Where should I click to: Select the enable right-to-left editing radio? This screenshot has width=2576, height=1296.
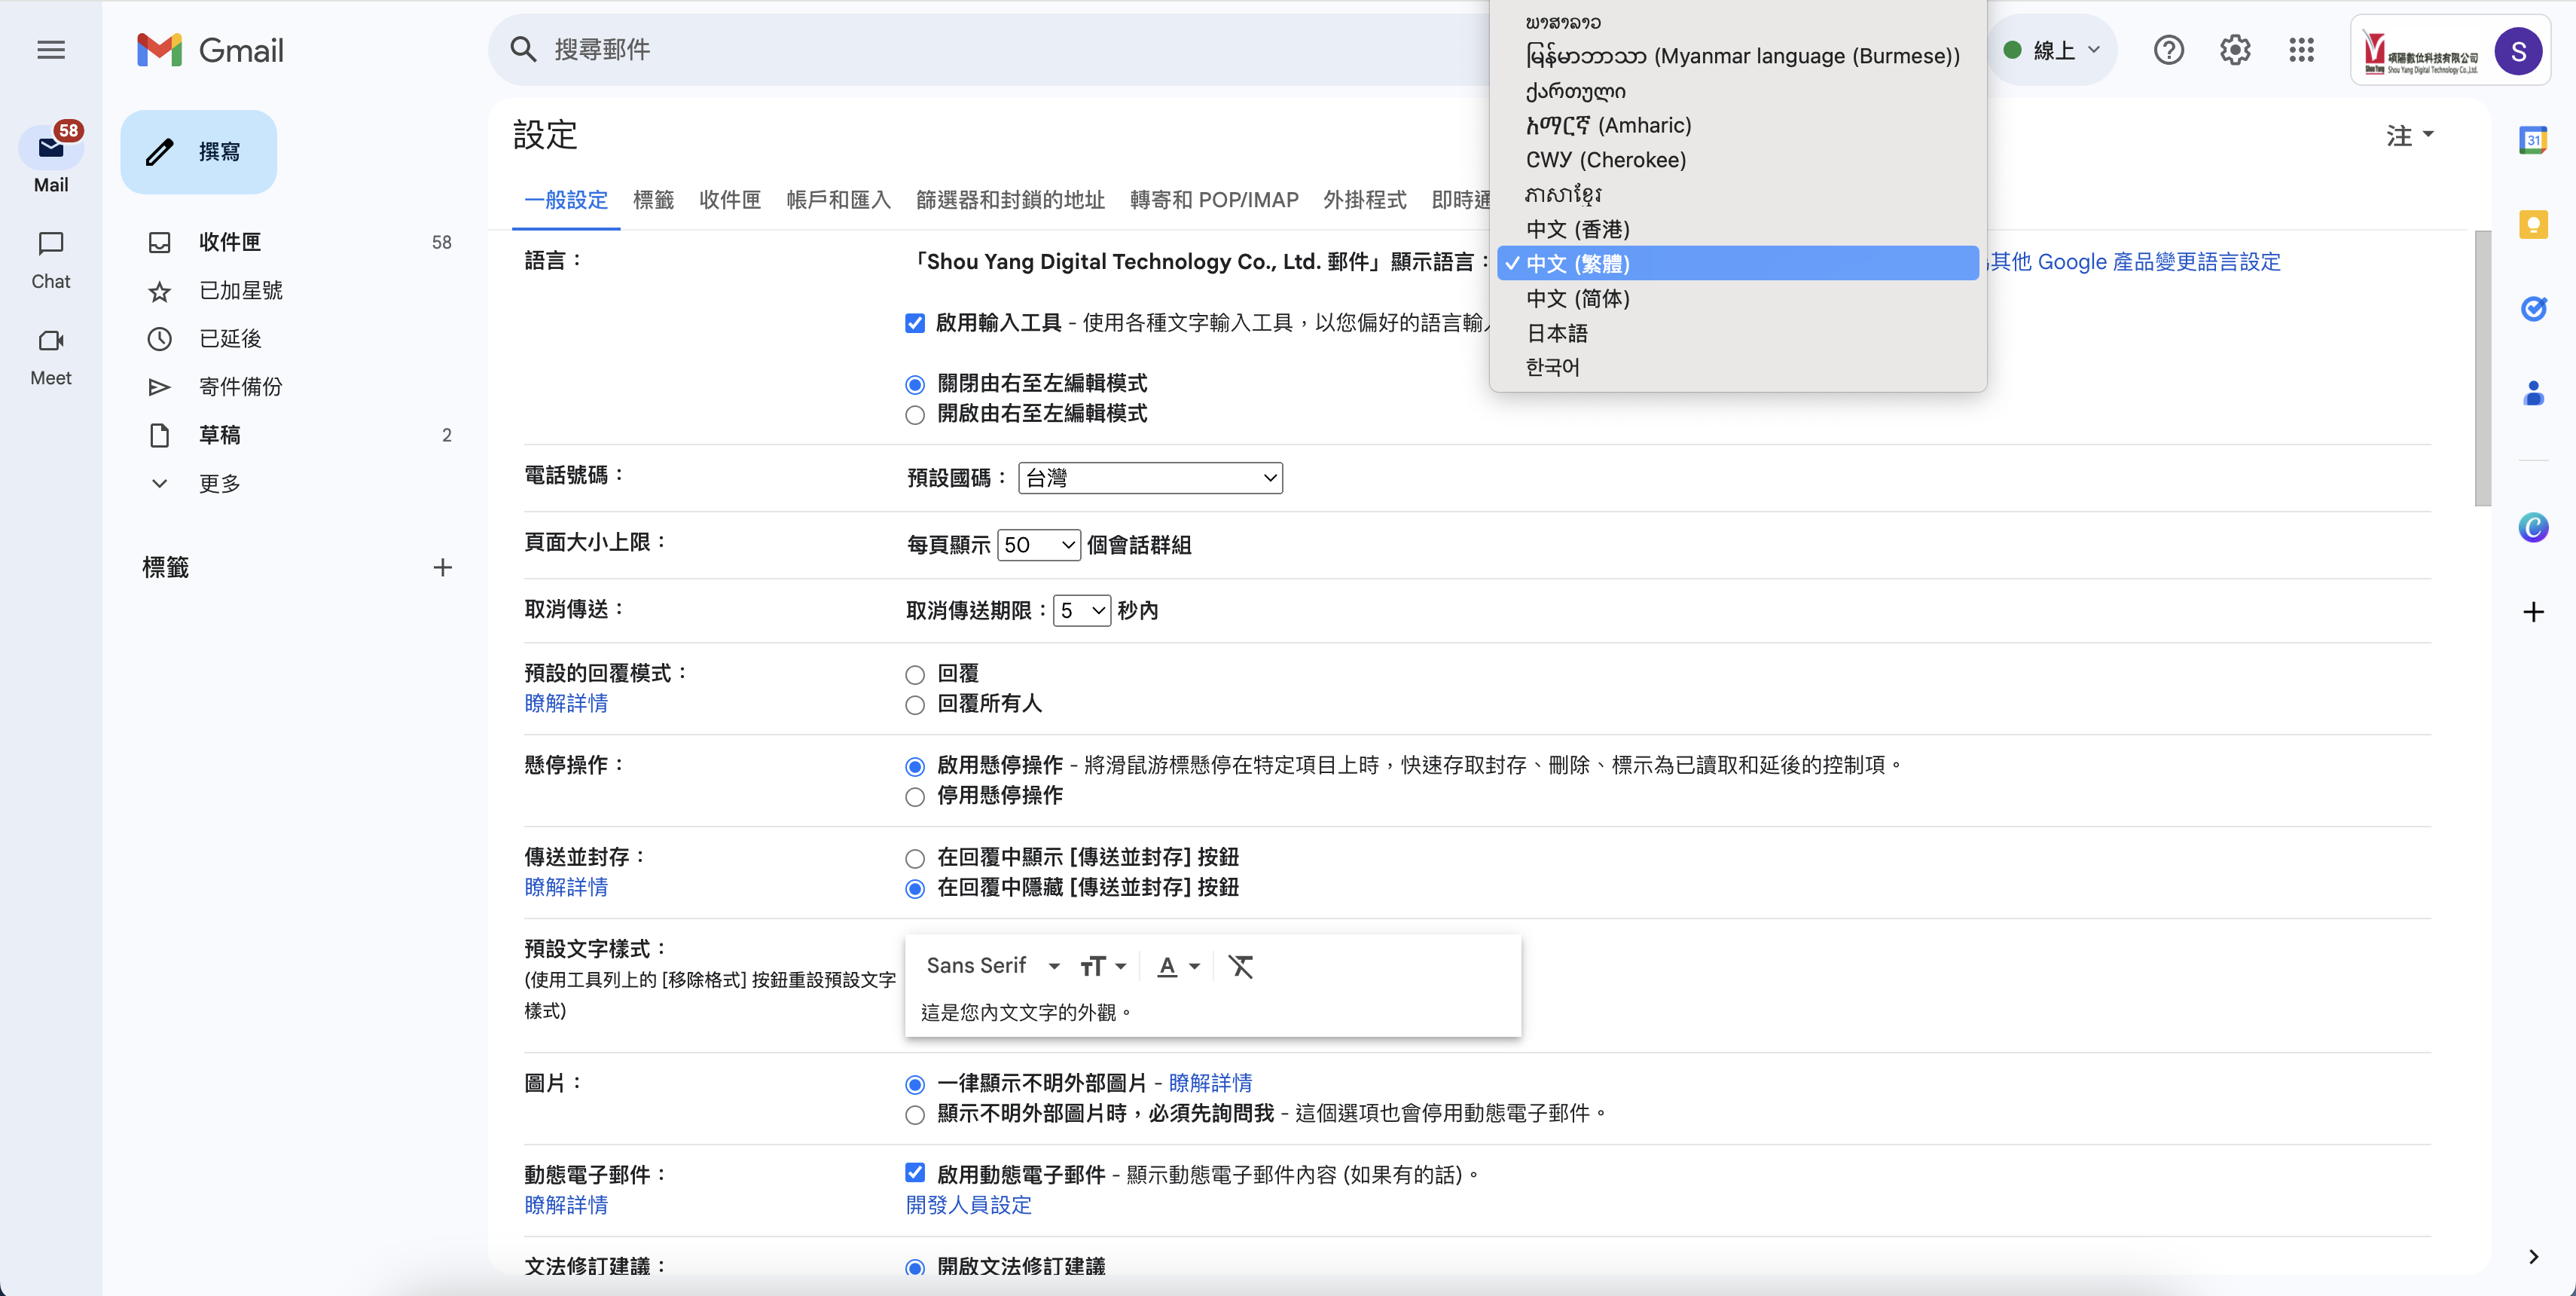click(x=914, y=415)
